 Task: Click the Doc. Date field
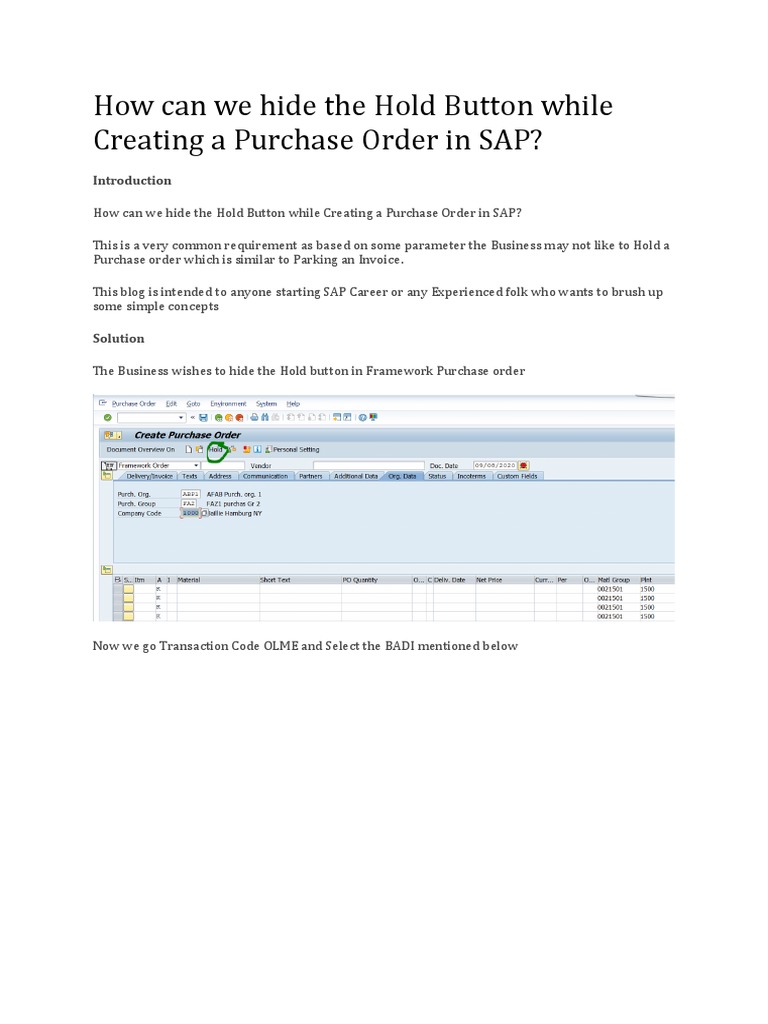click(x=495, y=465)
